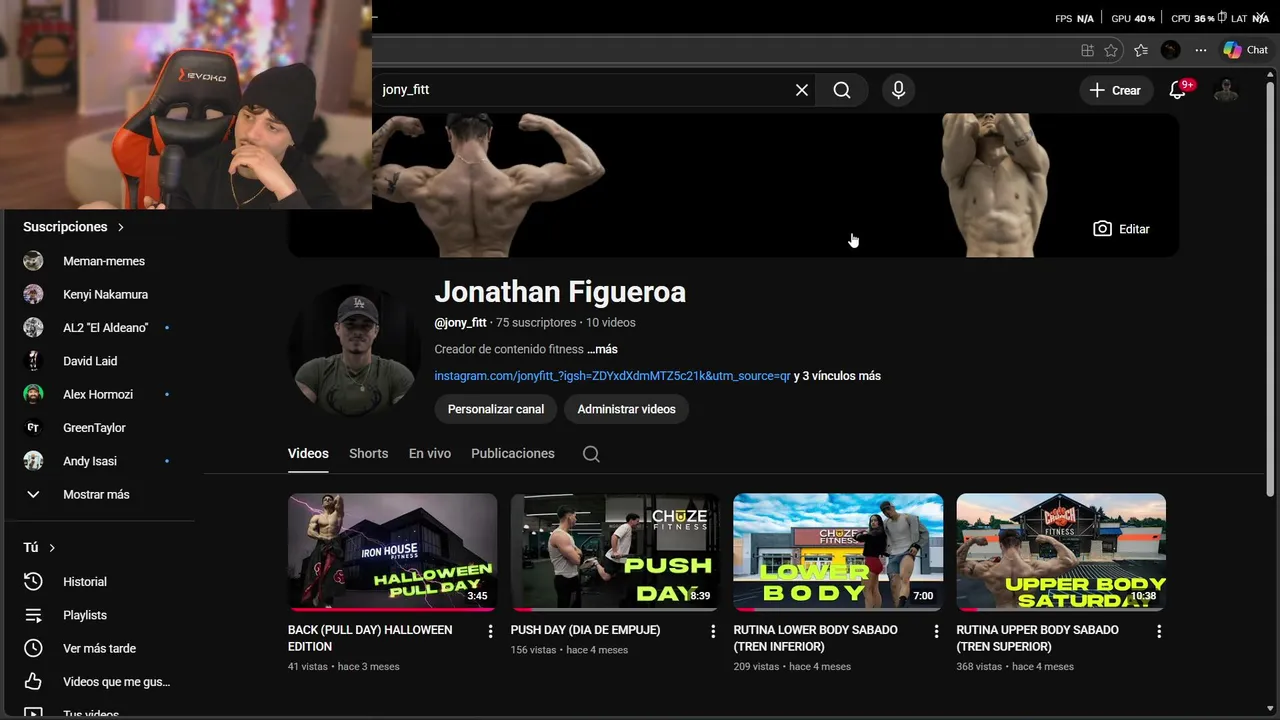
Task: Open RUTINA UPPER BODY SABADO title
Action: [x=1037, y=638]
